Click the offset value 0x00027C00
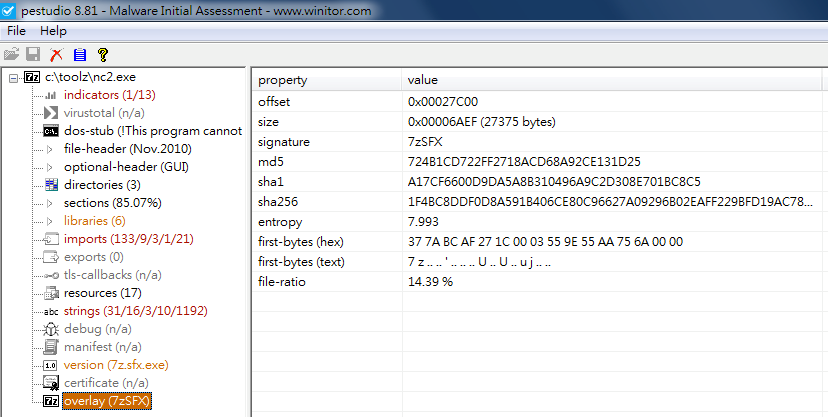The image size is (828, 417). pyautogui.click(x=443, y=102)
